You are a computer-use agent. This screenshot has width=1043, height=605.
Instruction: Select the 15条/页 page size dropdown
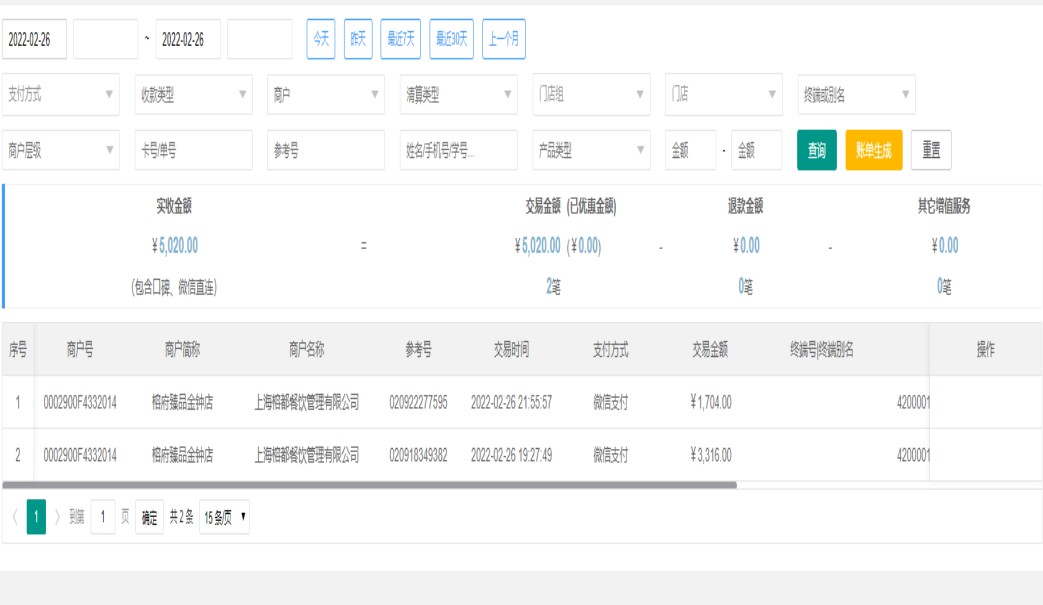225,517
